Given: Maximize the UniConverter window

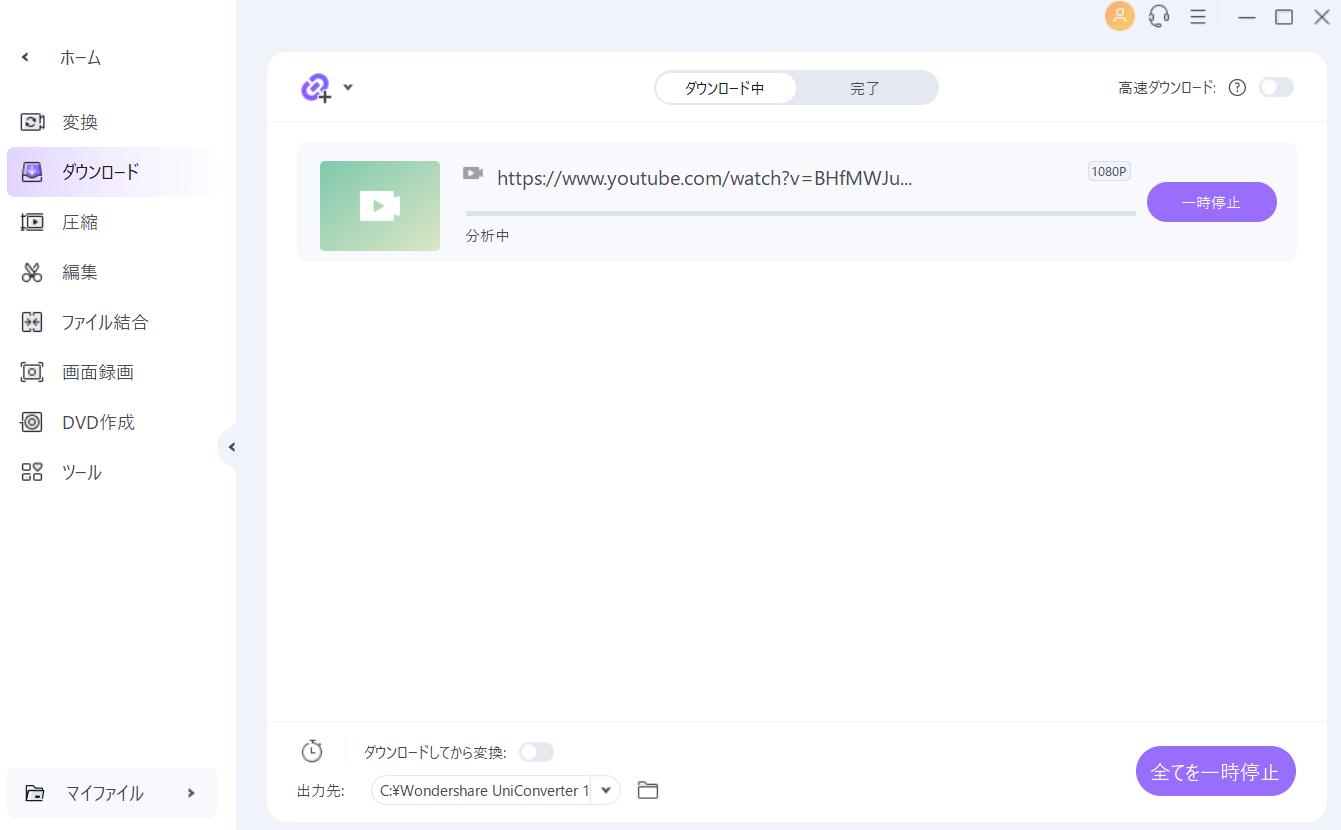Looking at the screenshot, I should pyautogui.click(x=1284, y=17).
